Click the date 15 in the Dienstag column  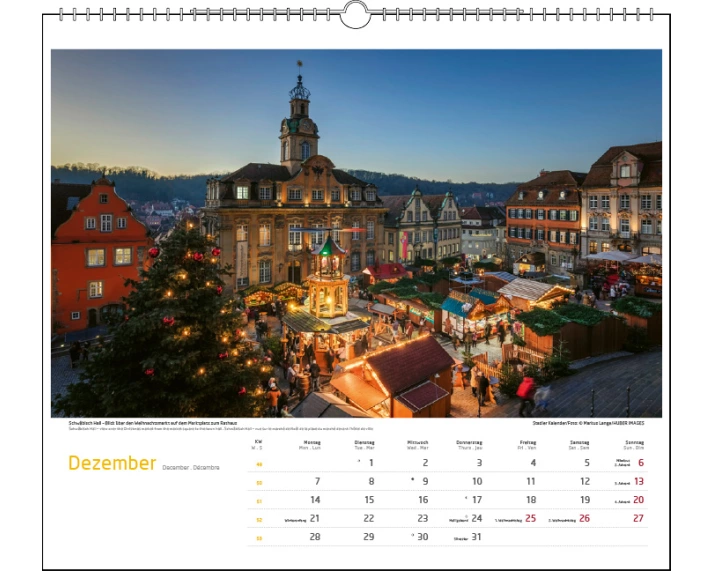click(368, 500)
